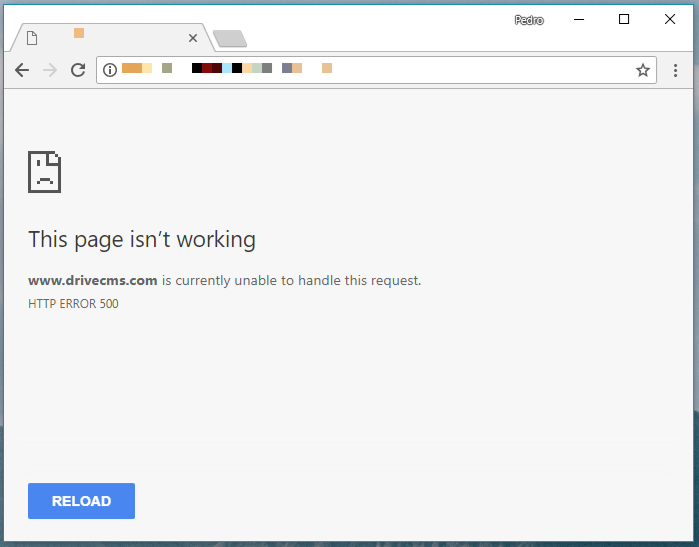Screen dimensions: 699x547
Task: Click the greyed-out forward arrow
Action: click(x=50, y=70)
